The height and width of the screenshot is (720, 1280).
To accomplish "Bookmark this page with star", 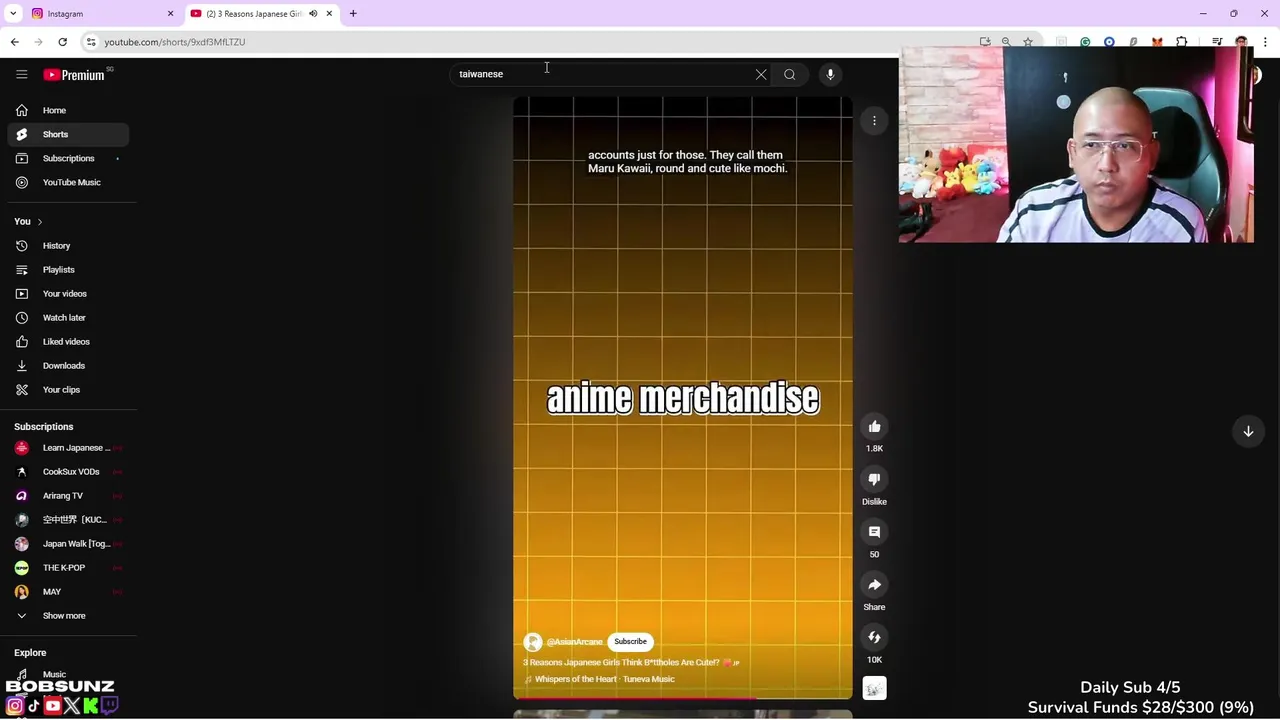I will (x=1027, y=42).
